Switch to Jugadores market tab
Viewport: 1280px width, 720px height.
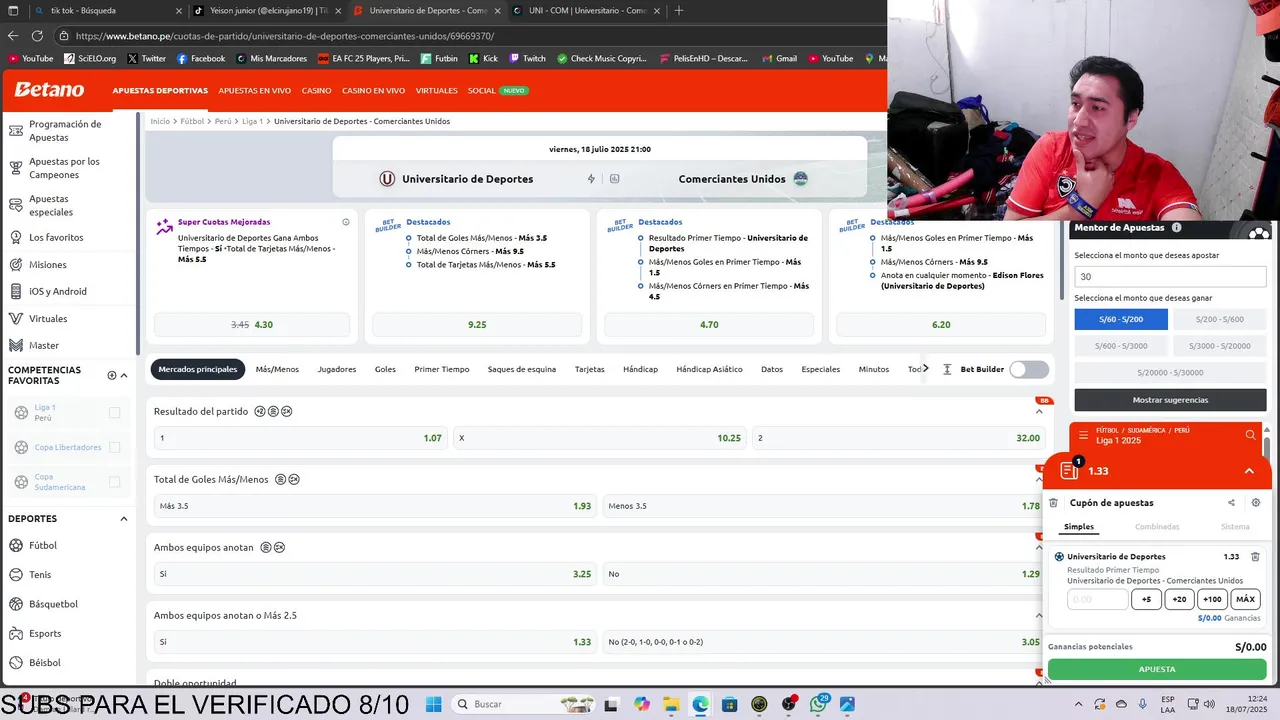[x=337, y=369]
